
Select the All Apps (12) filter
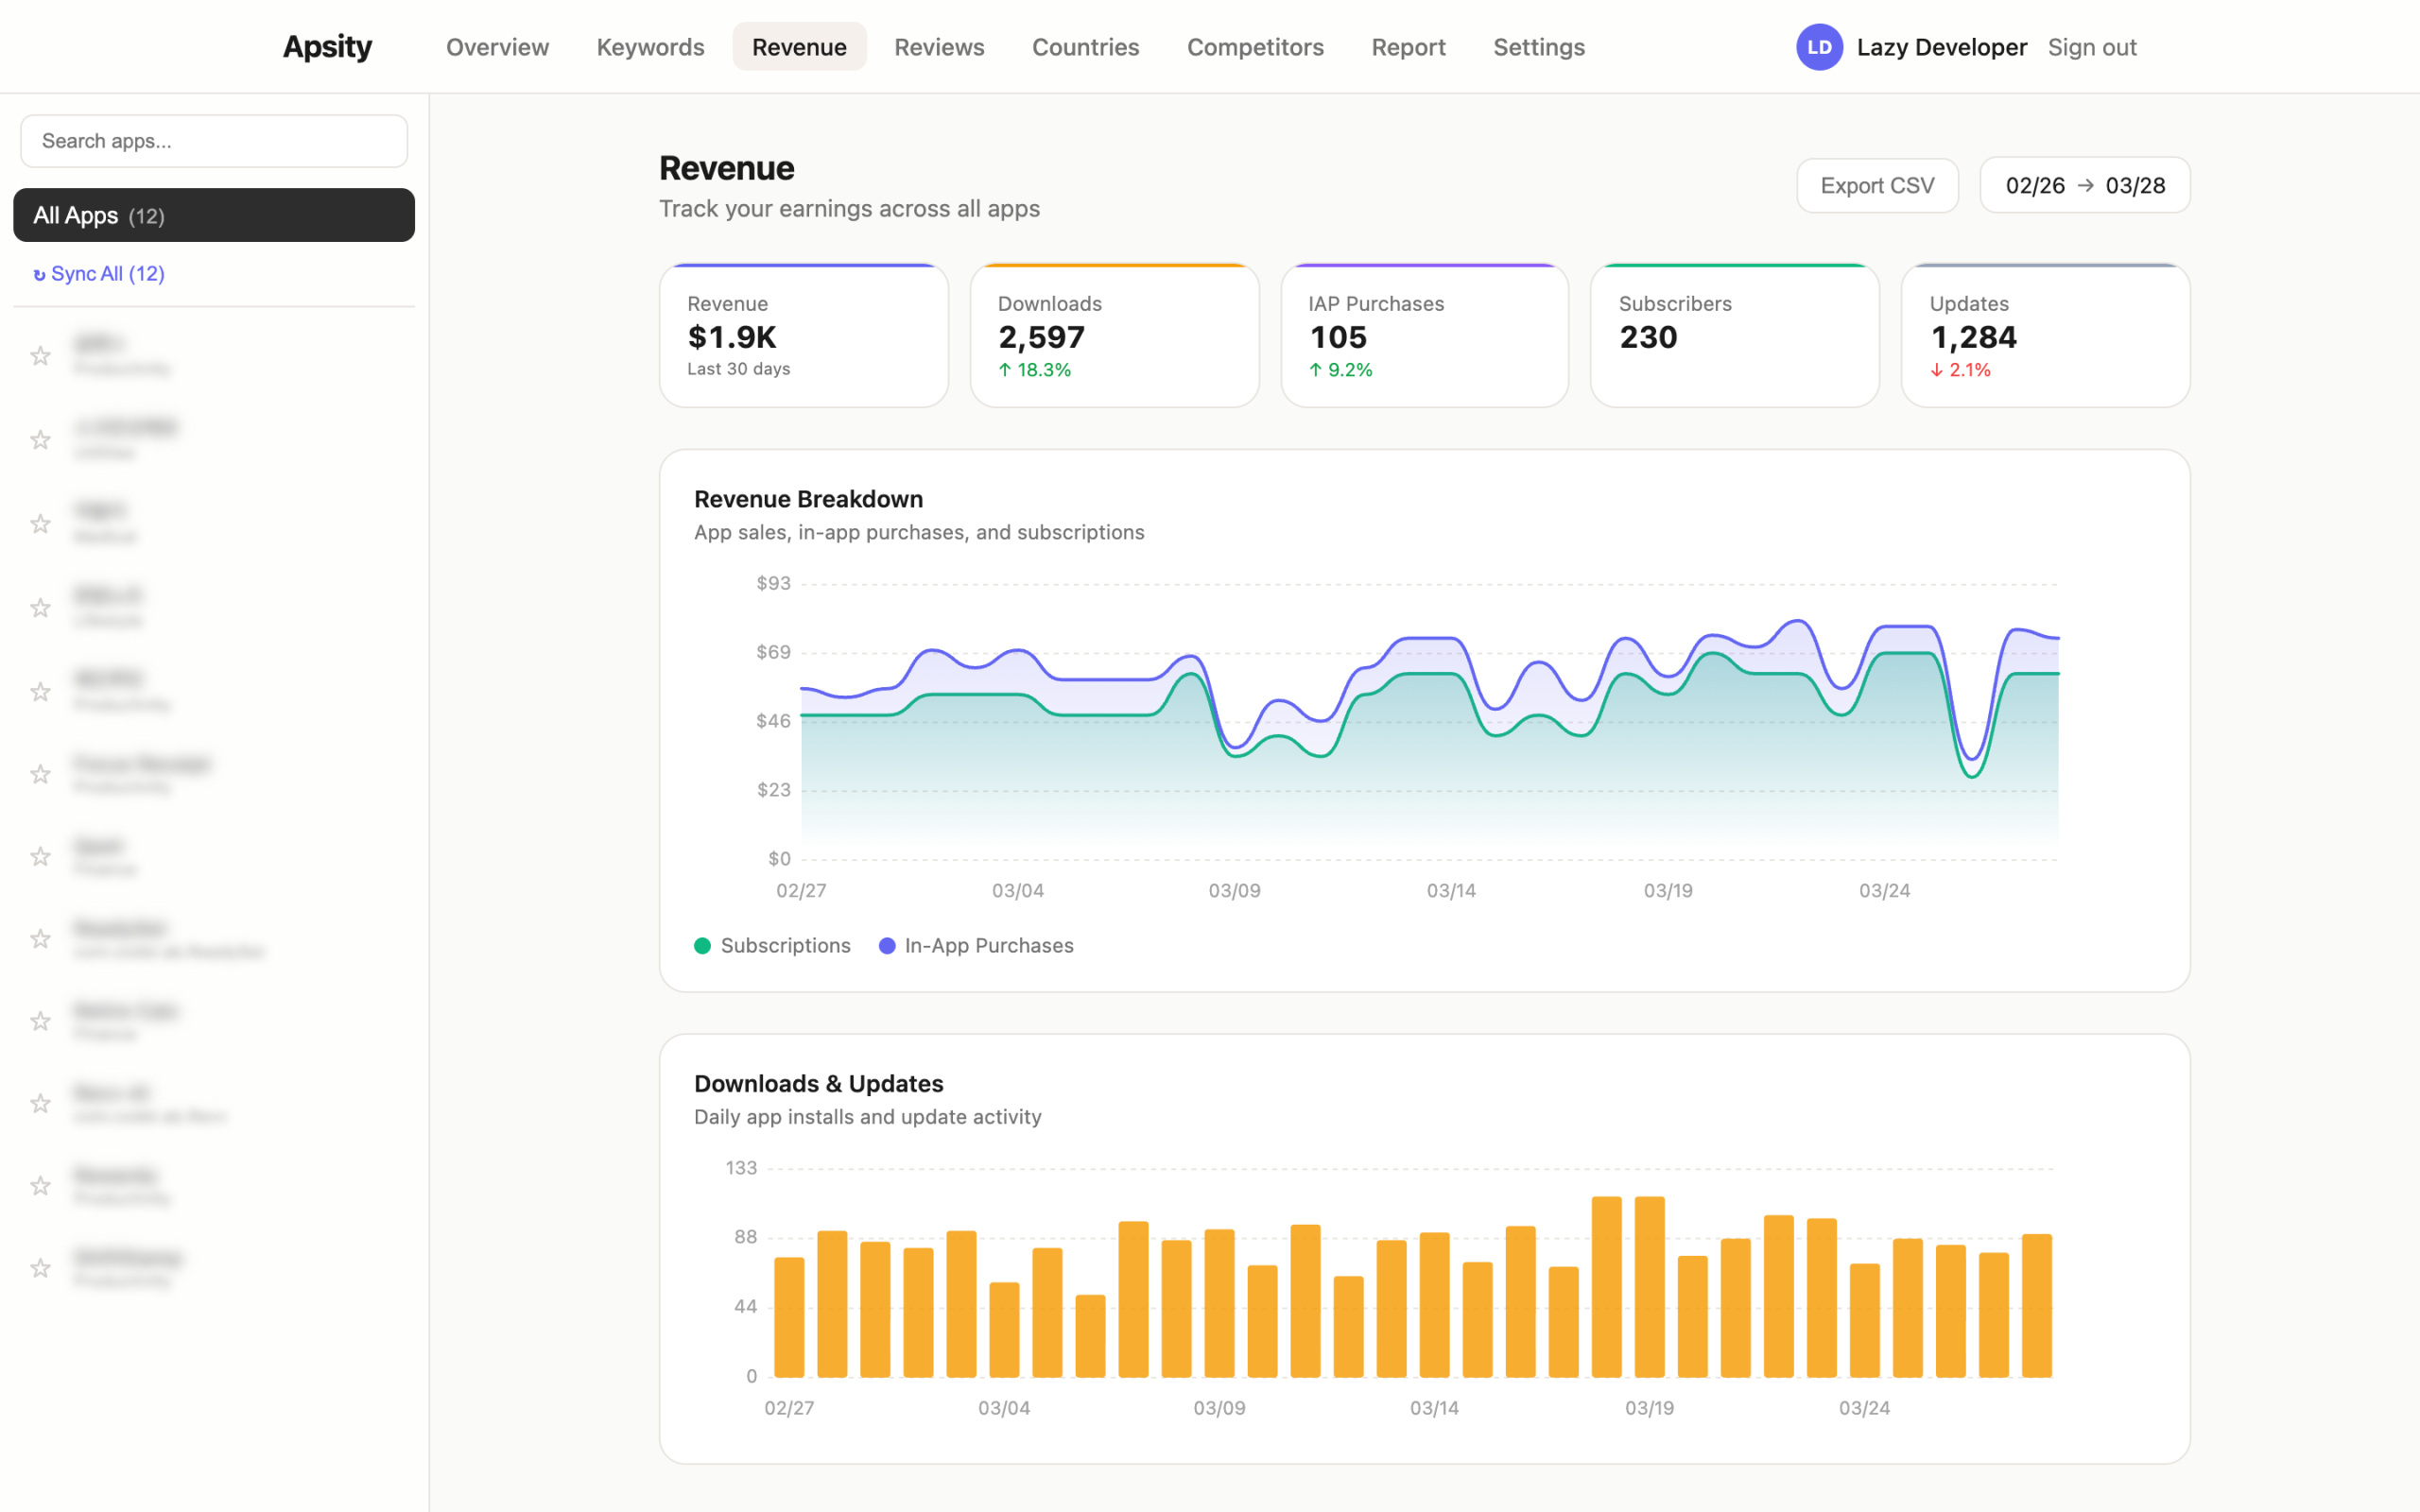tap(213, 215)
